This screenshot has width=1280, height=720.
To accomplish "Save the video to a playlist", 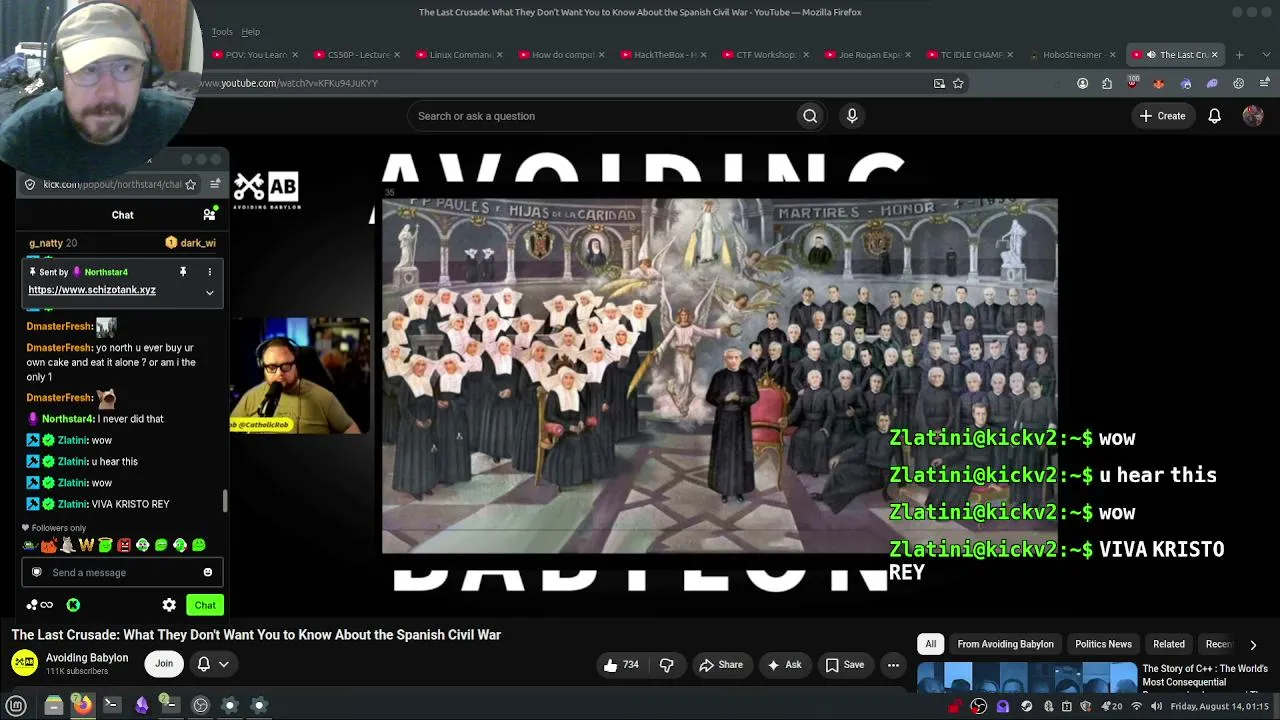I will point(844,665).
